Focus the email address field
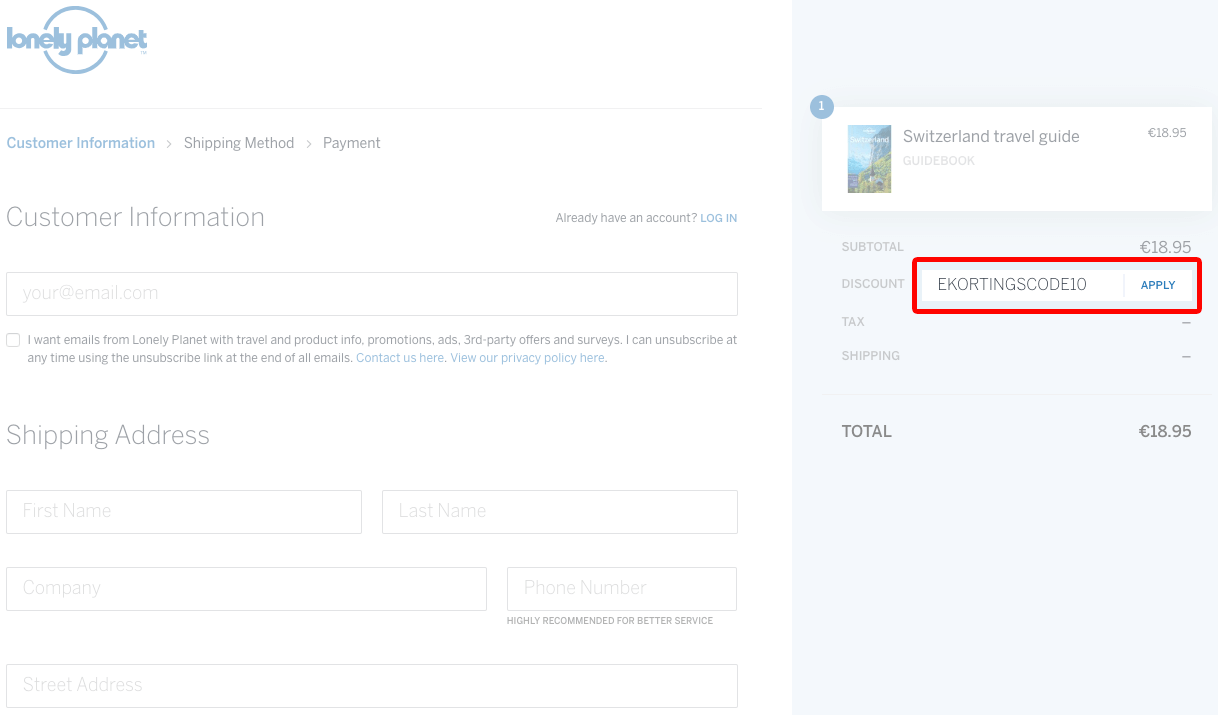Image resolution: width=1218 pixels, height=715 pixels. pos(372,294)
